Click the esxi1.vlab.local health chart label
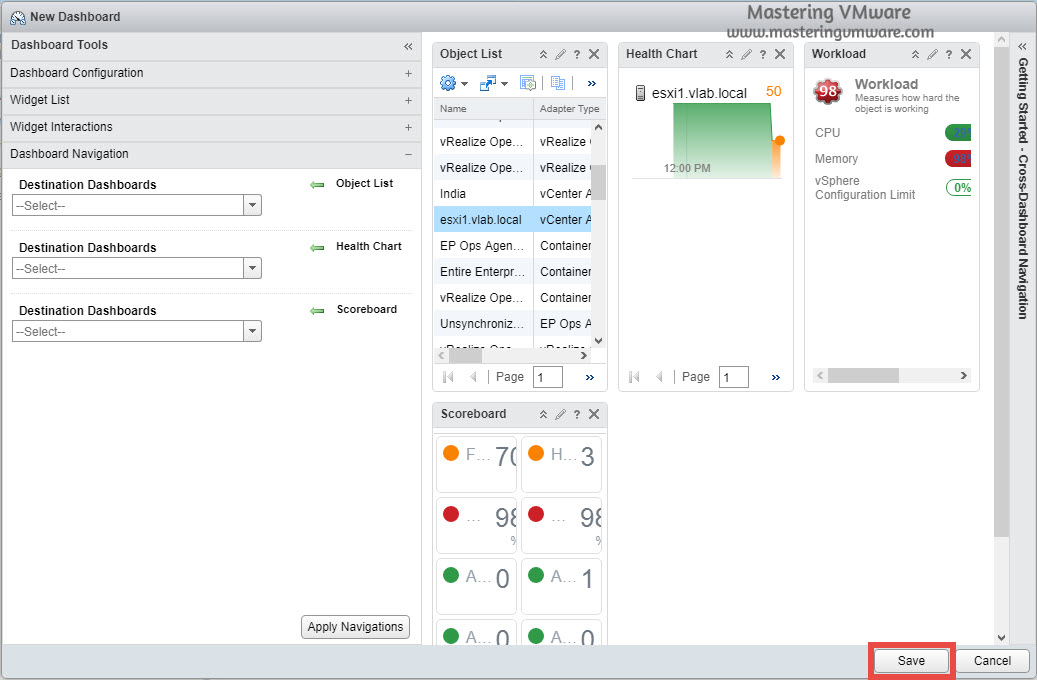 tap(699, 93)
